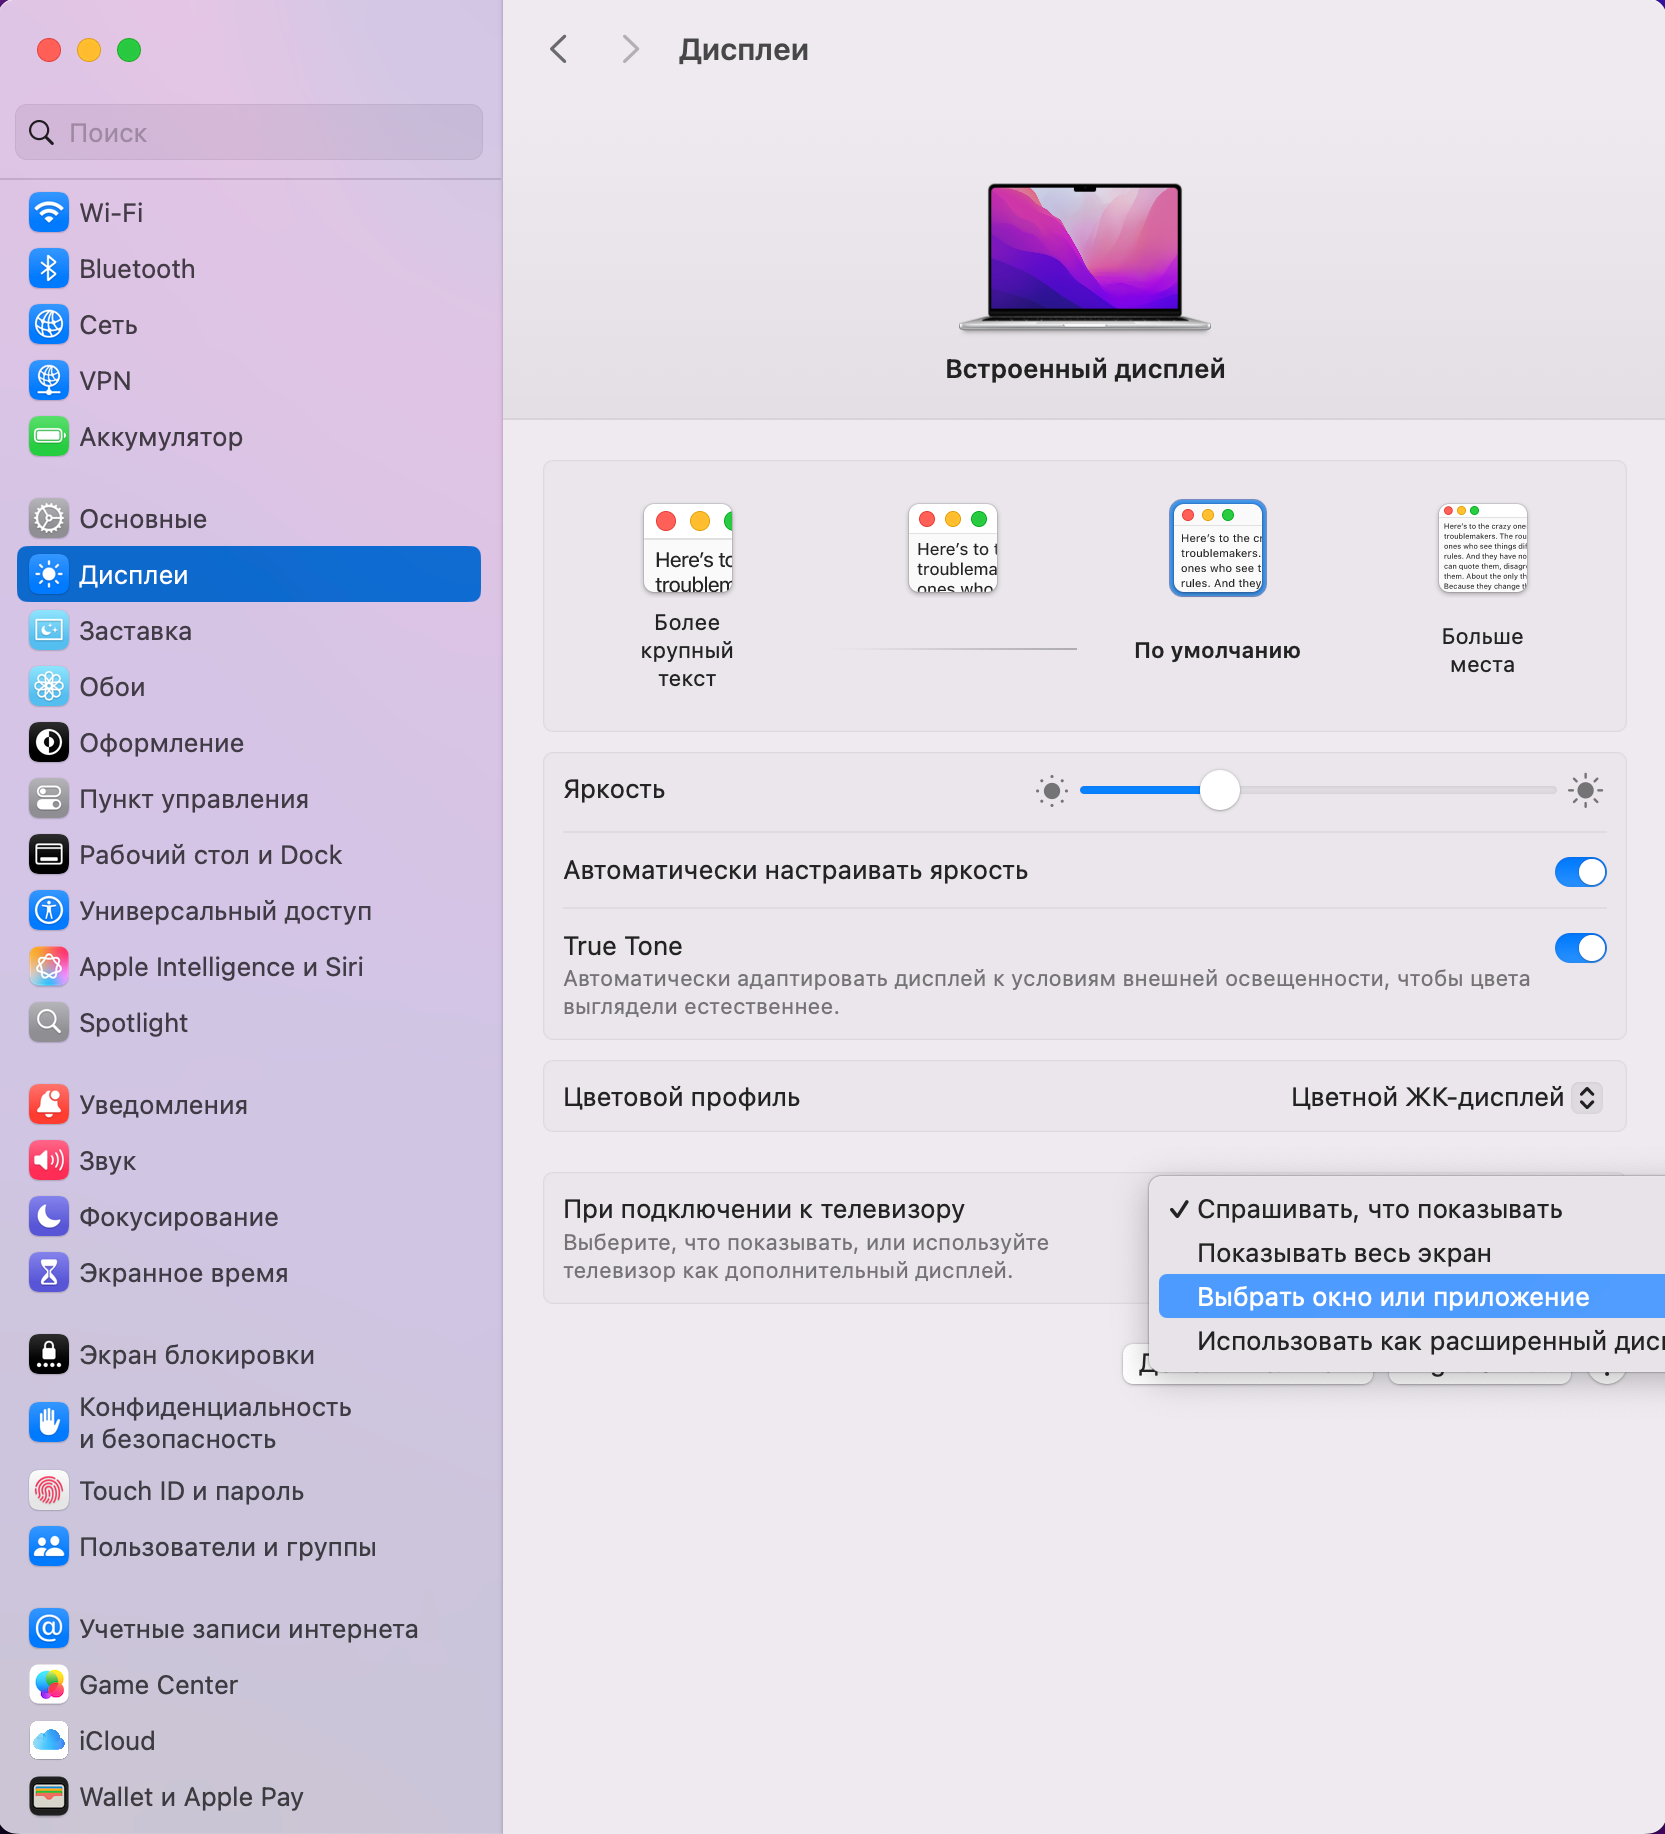Open the VPN globe icon entry
This screenshot has height=1834, width=1665.
(x=48, y=381)
